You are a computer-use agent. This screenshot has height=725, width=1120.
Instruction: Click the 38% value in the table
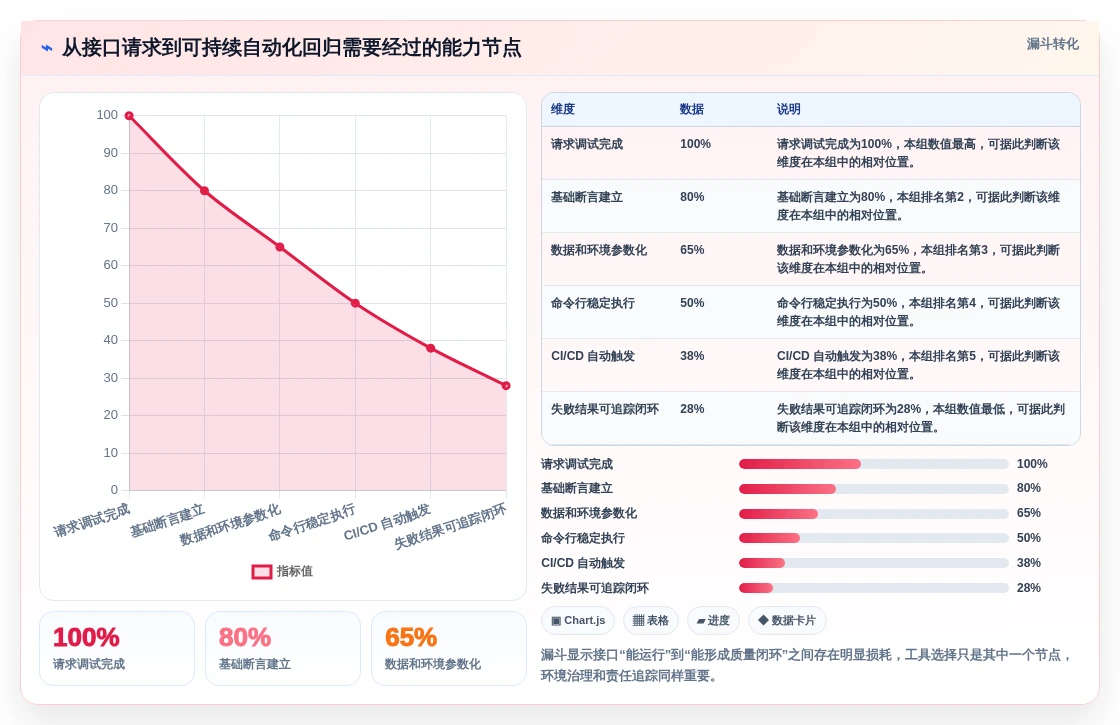click(x=692, y=356)
